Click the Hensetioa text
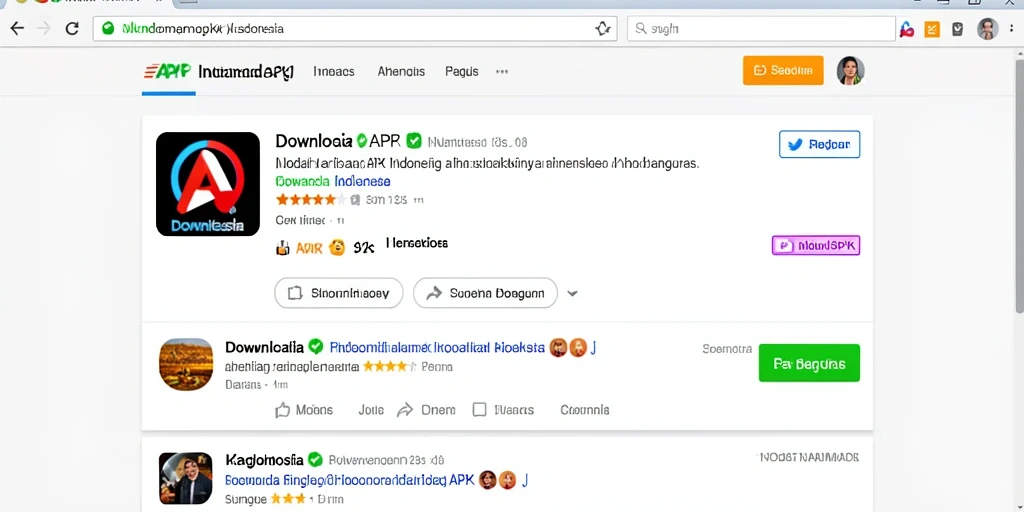Screen dimensions: 1024x512 [x=417, y=244]
